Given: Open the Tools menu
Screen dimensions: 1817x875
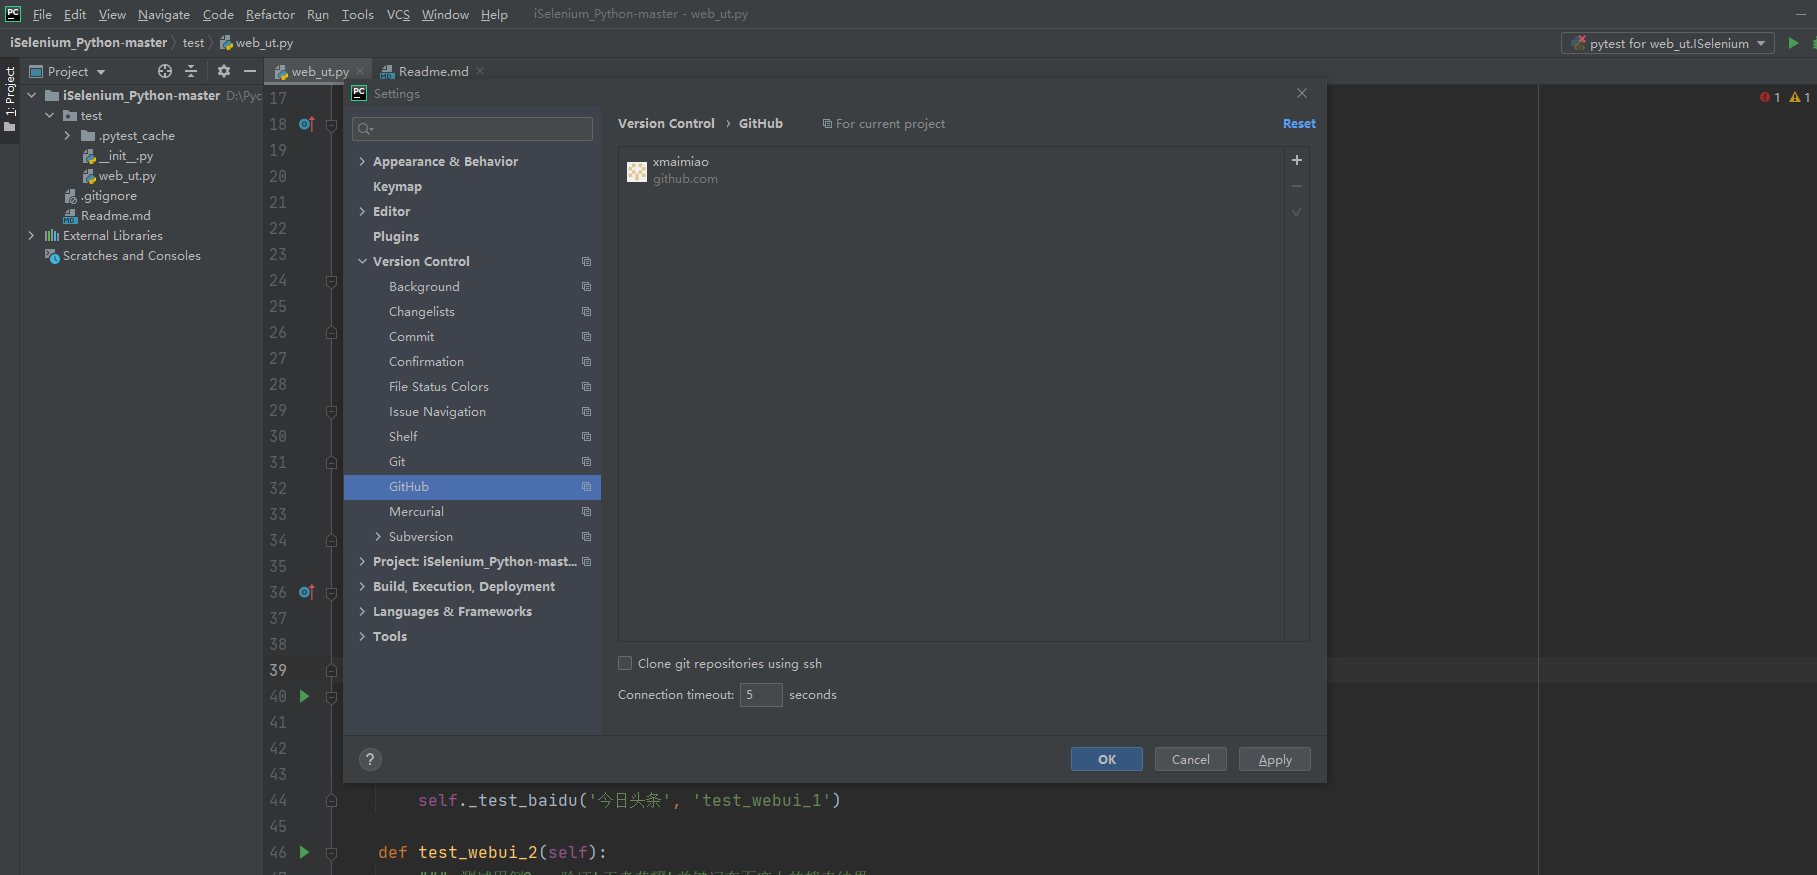Looking at the screenshot, I should tap(357, 14).
